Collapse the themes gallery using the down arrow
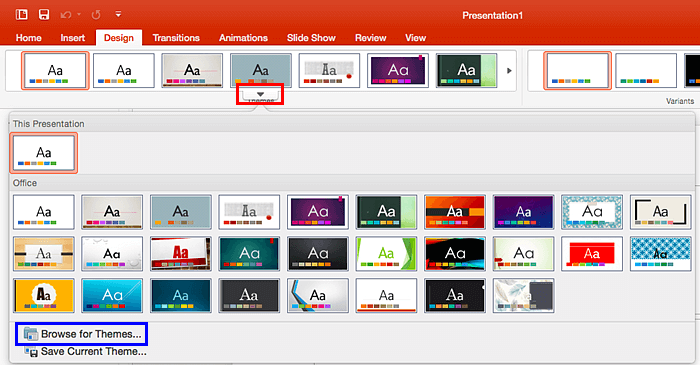Screen dimensions: 700x365 (x=260, y=95)
